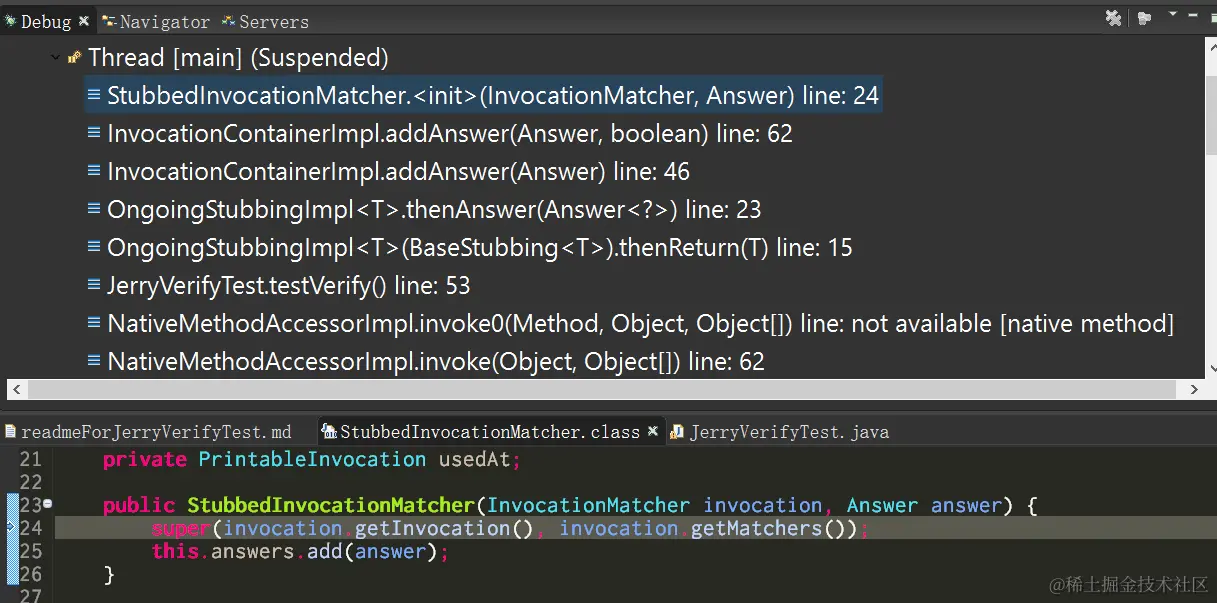The height and width of the screenshot is (603, 1217).
Task: Click stack frame icon of testVerify row
Action: point(94,286)
